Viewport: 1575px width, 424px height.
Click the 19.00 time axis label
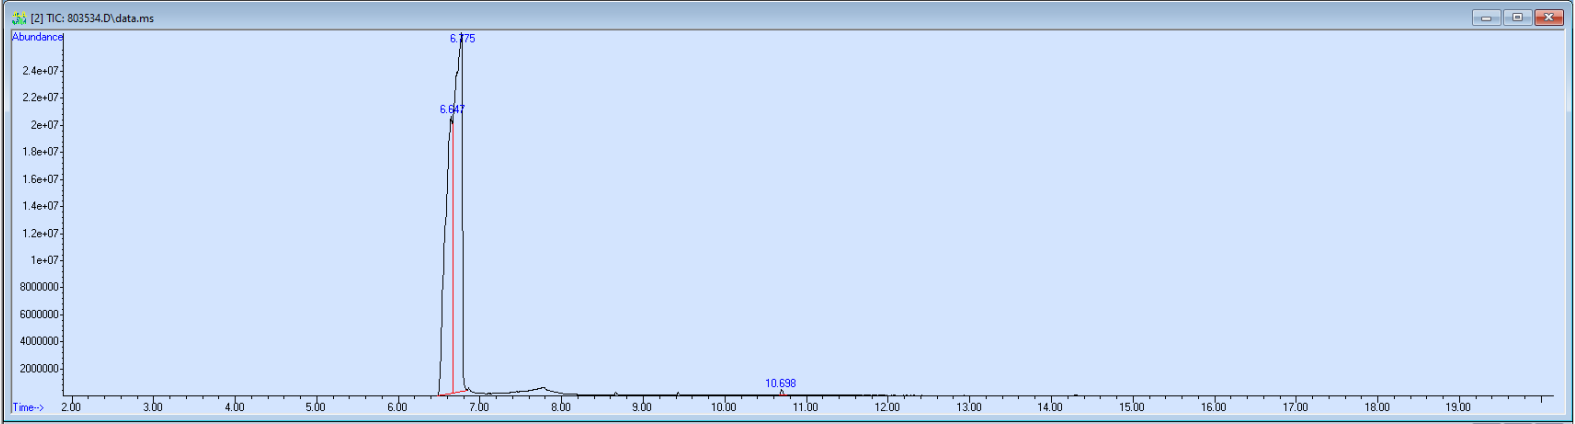tap(1458, 407)
